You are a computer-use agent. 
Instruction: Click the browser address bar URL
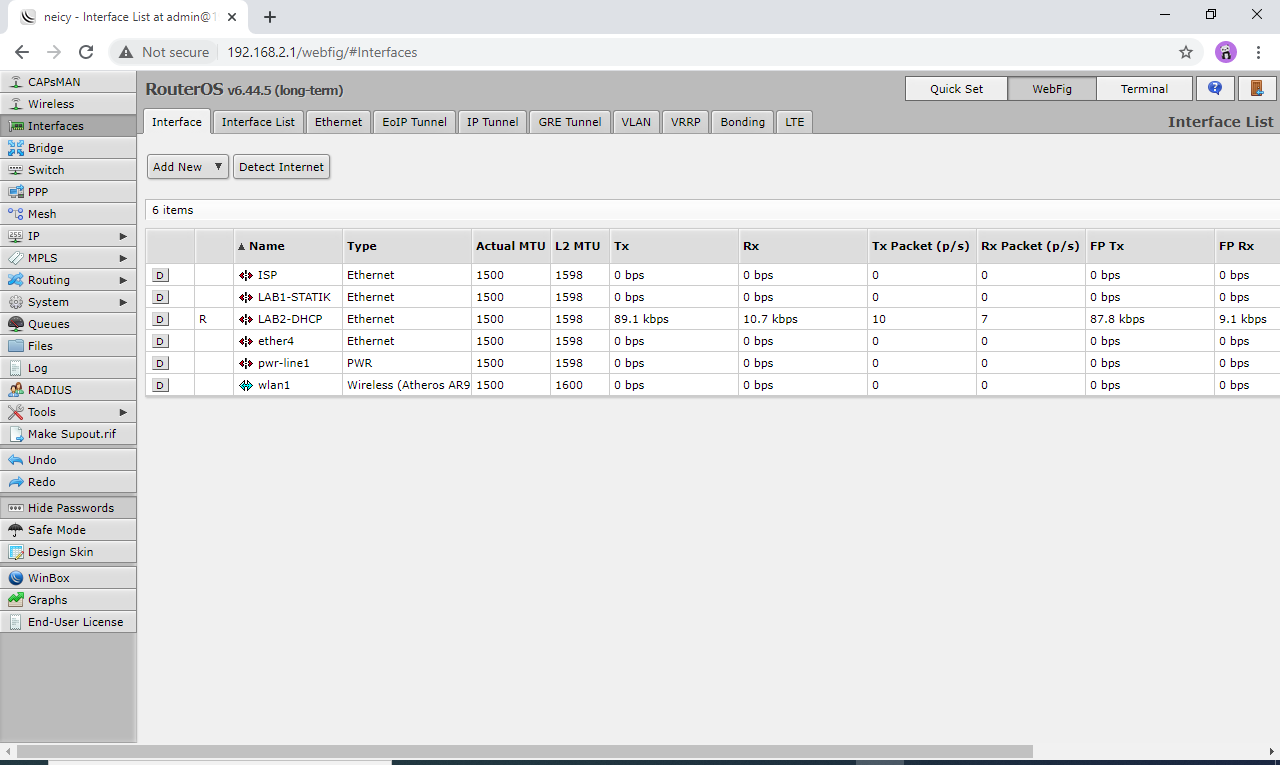point(322,52)
